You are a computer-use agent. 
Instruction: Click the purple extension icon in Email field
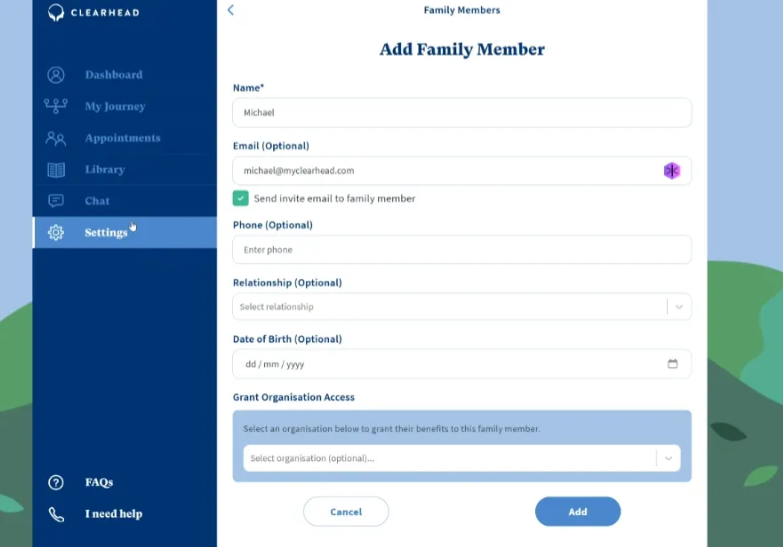(672, 171)
